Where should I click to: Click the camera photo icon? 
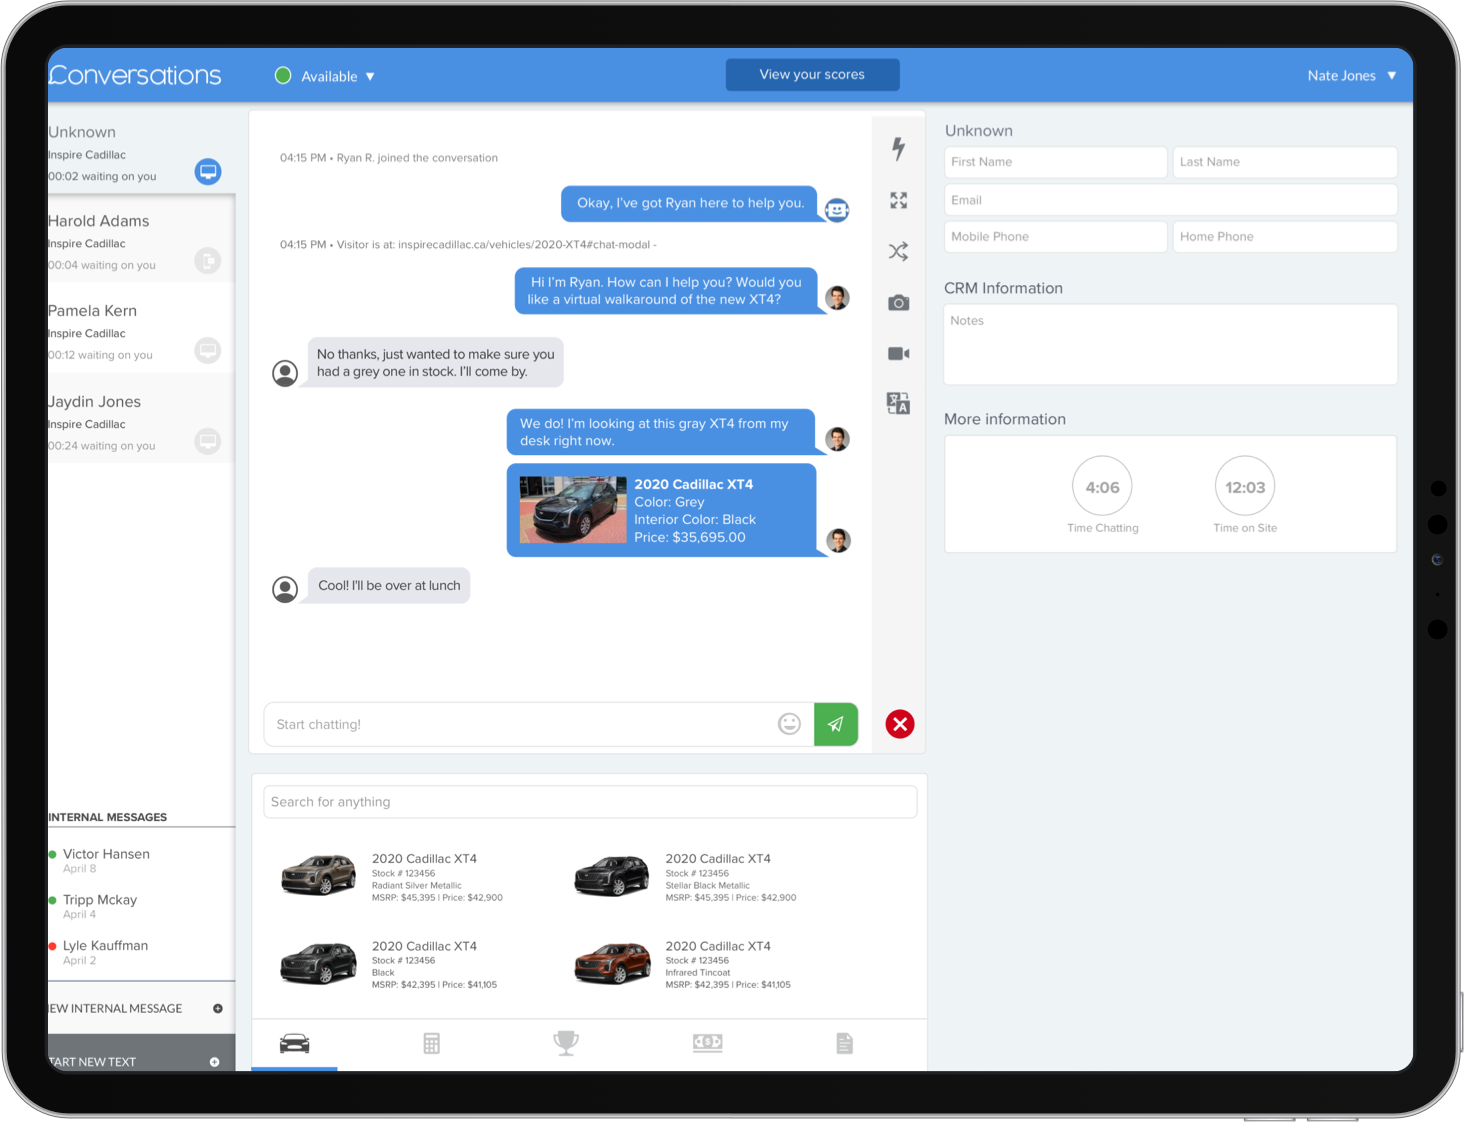[x=898, y=303]
